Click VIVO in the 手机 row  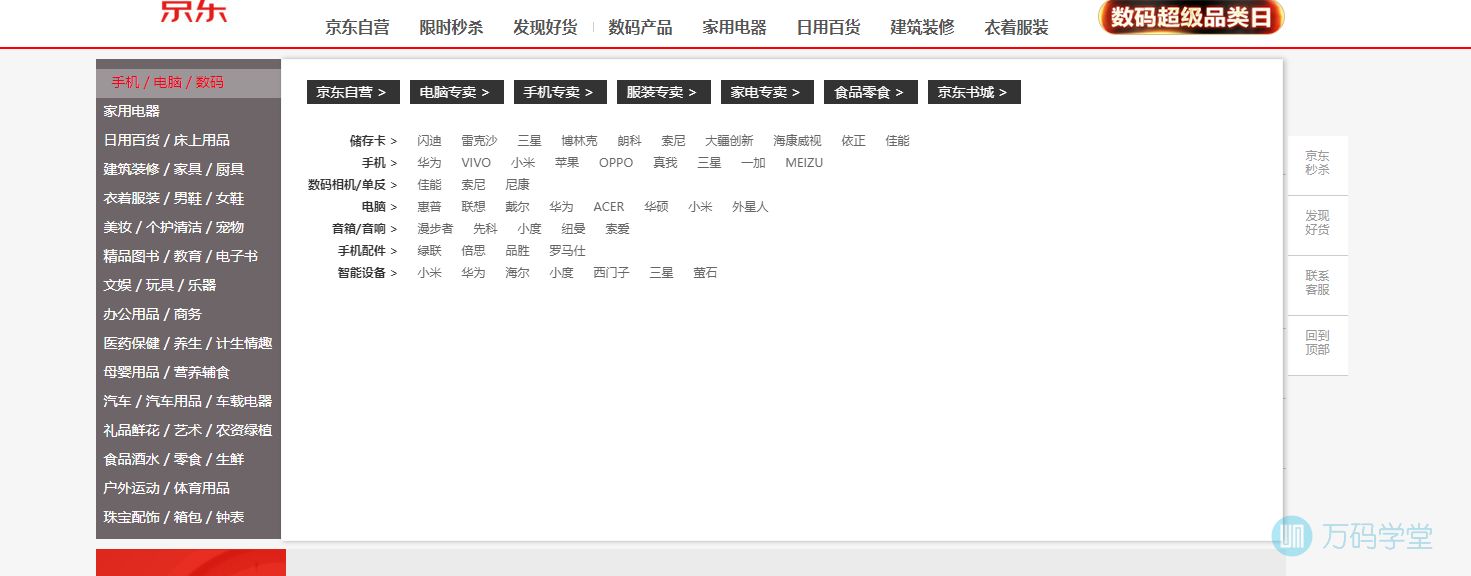476,163
